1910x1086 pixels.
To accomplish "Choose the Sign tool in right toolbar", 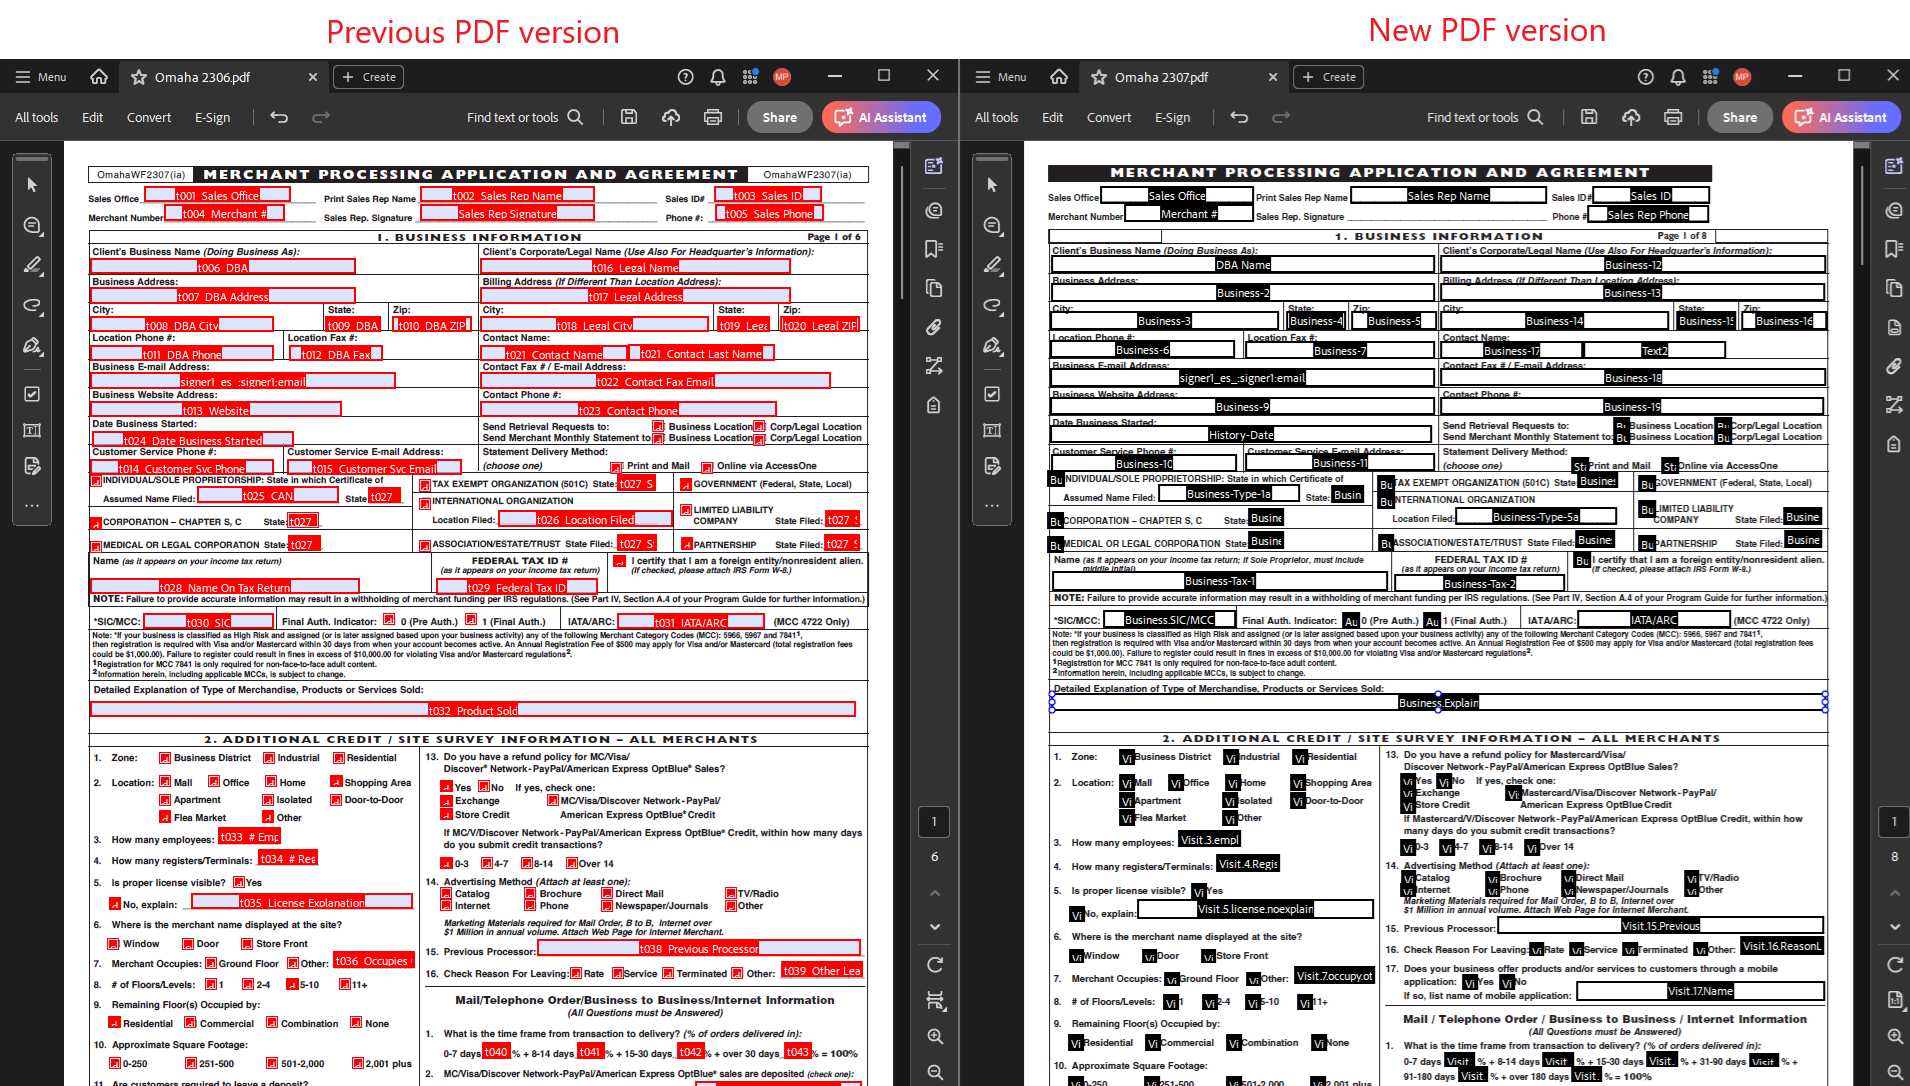I will (x=992, y=346).
